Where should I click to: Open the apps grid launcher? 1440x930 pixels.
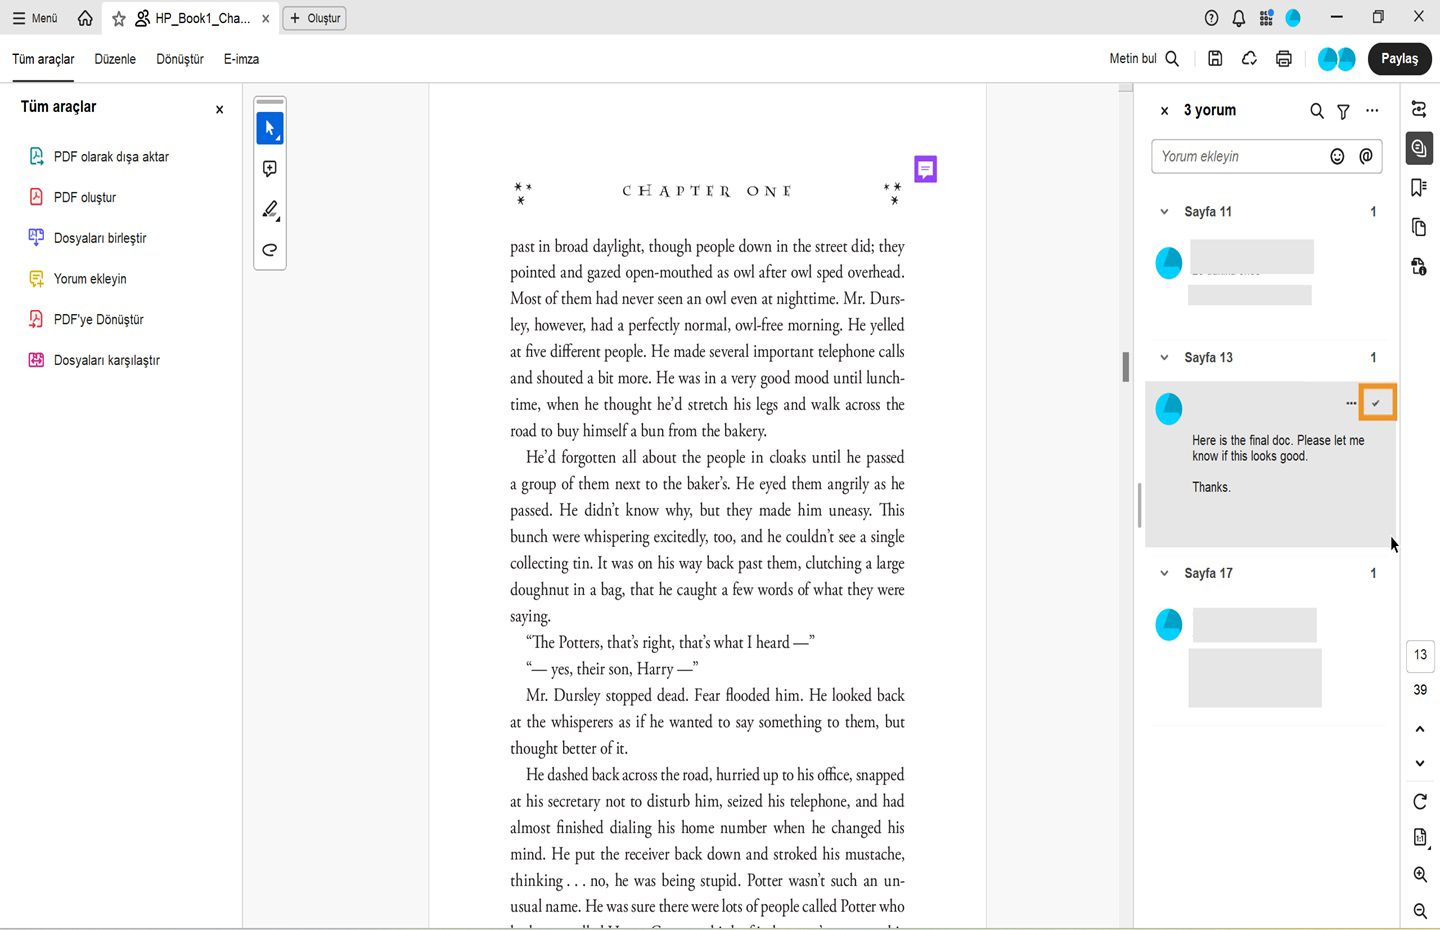click(1266, 18)
